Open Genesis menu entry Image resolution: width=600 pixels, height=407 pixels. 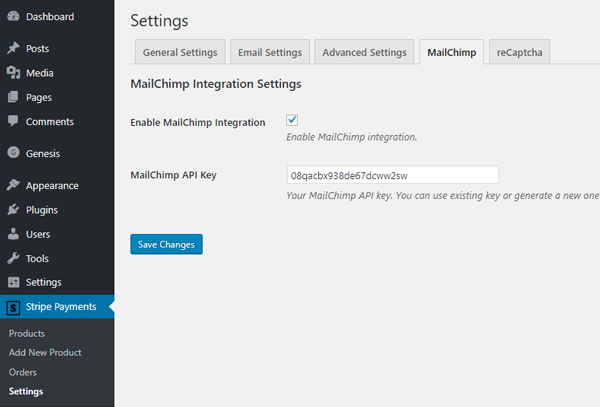tap(43, 153)
